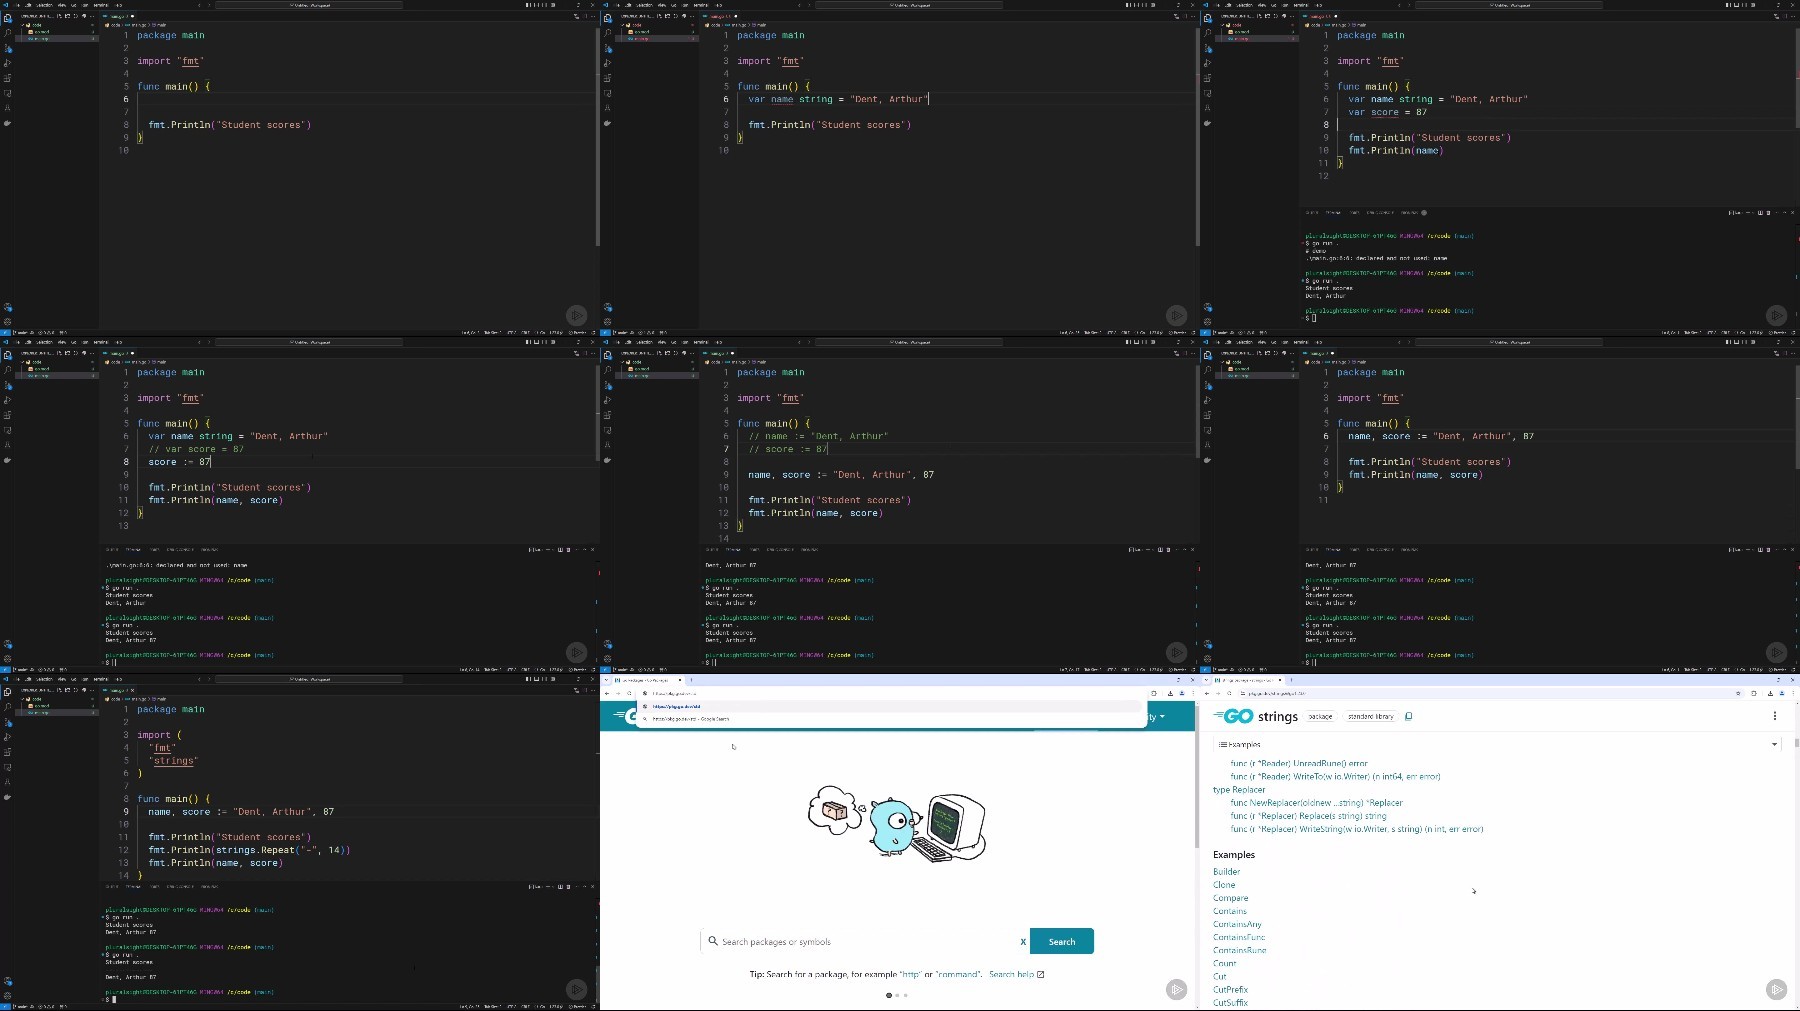This screenshot has width=1800, height=1011.
Task: Open Chrome menu dots in strings docs browser
Action: (1792, 693)
